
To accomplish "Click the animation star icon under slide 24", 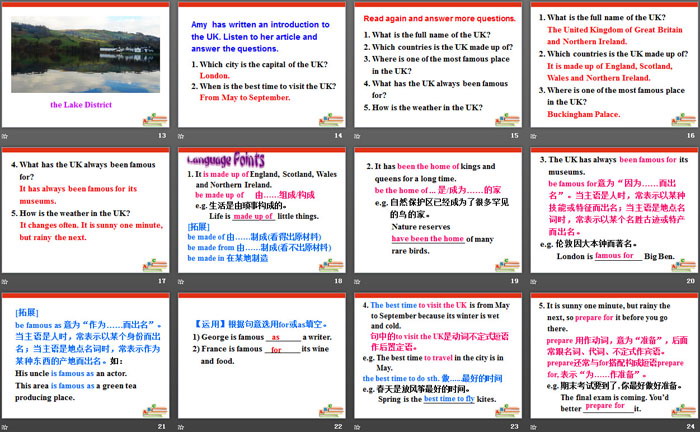I will pyautogui.click(x=532, y=427).
